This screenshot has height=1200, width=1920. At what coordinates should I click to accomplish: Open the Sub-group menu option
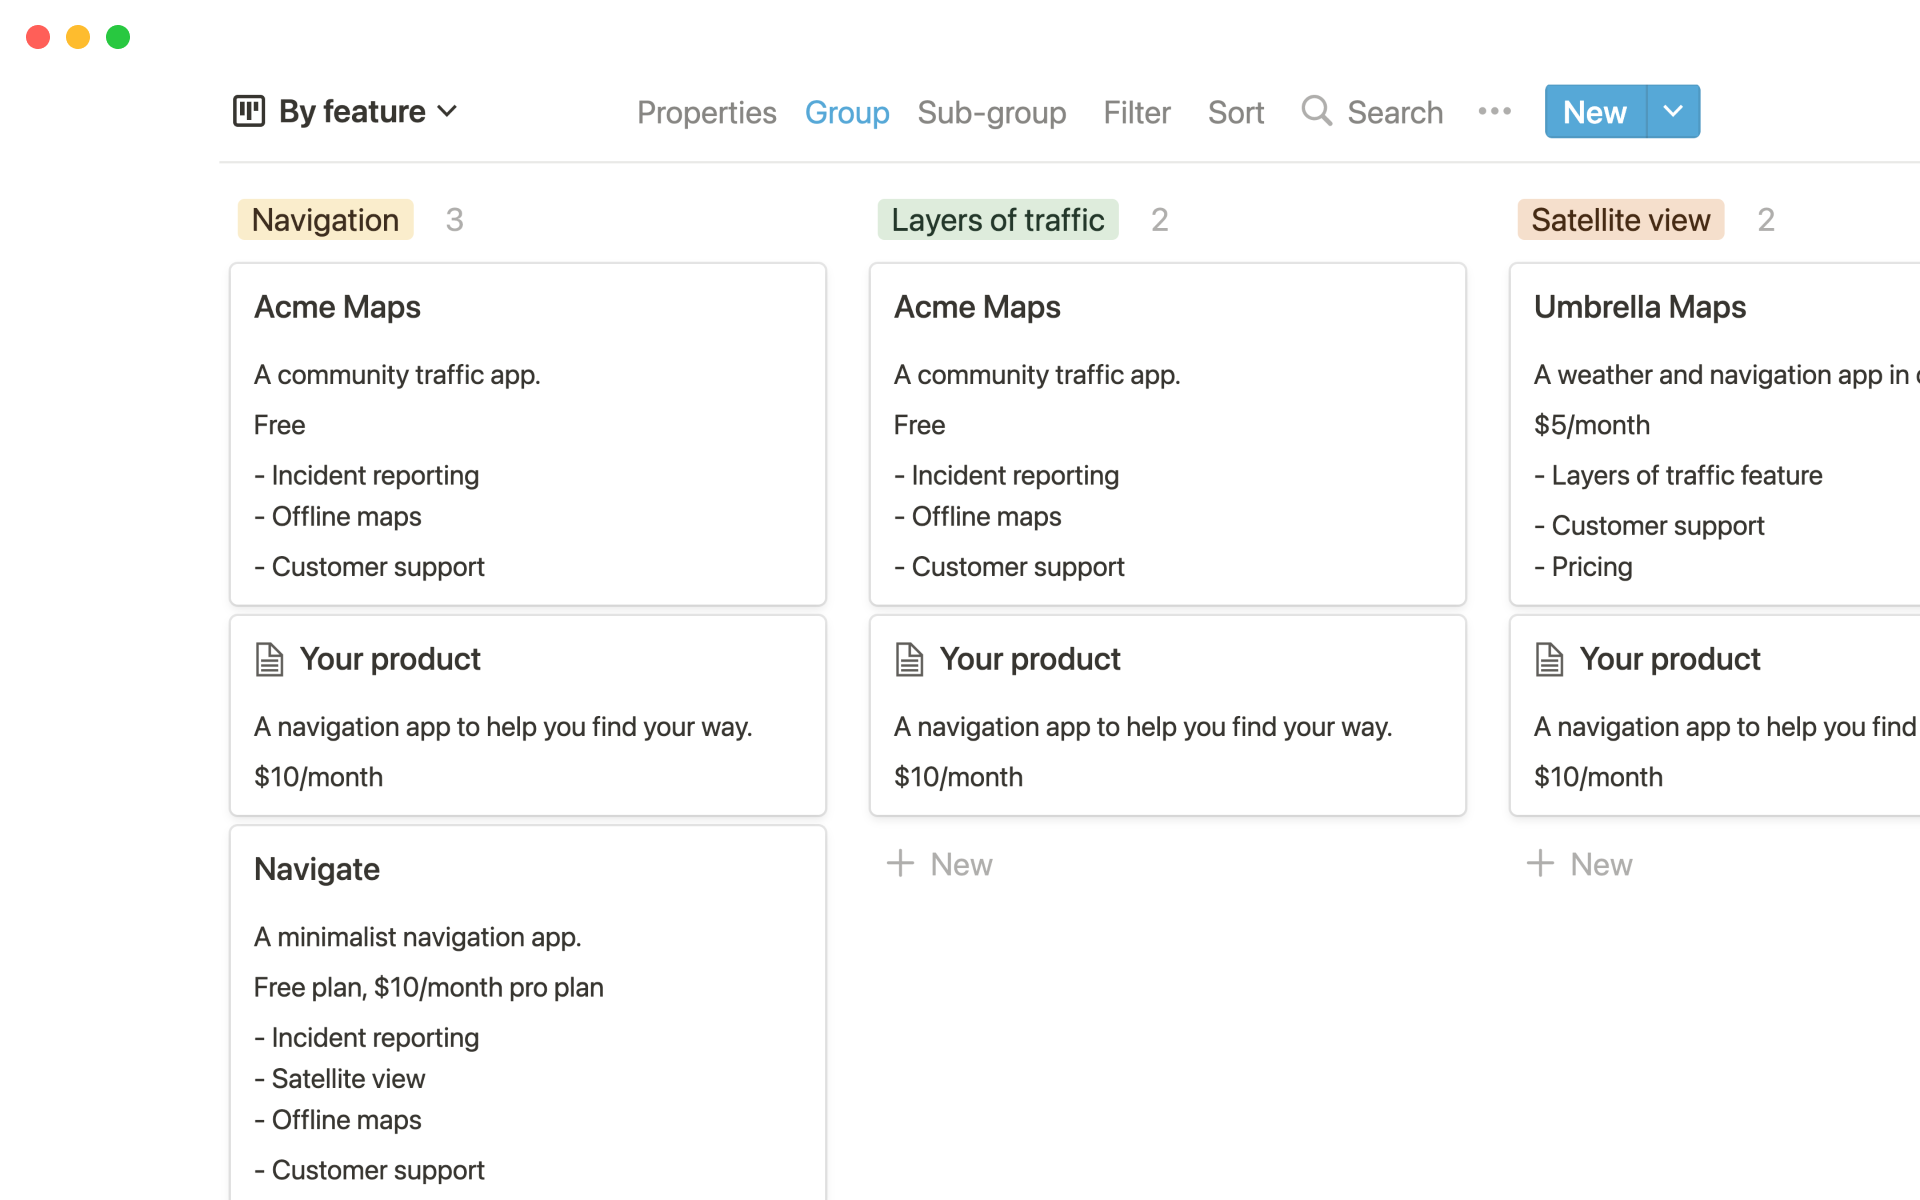click(x=991, y=111)
